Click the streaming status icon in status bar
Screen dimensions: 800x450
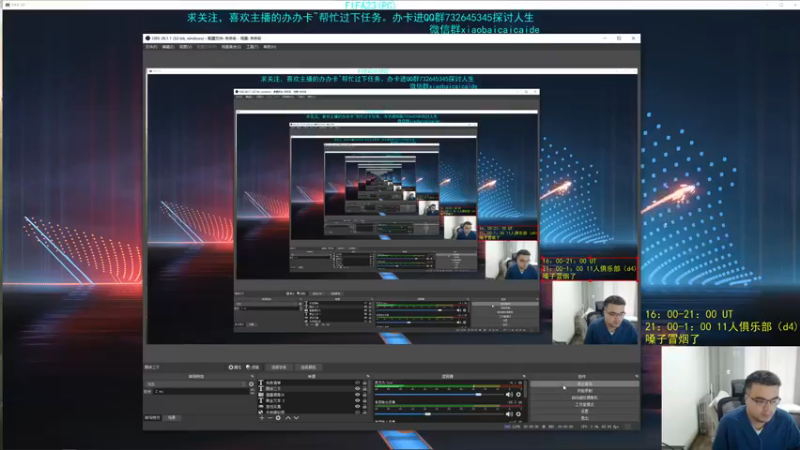coord(507,427)
